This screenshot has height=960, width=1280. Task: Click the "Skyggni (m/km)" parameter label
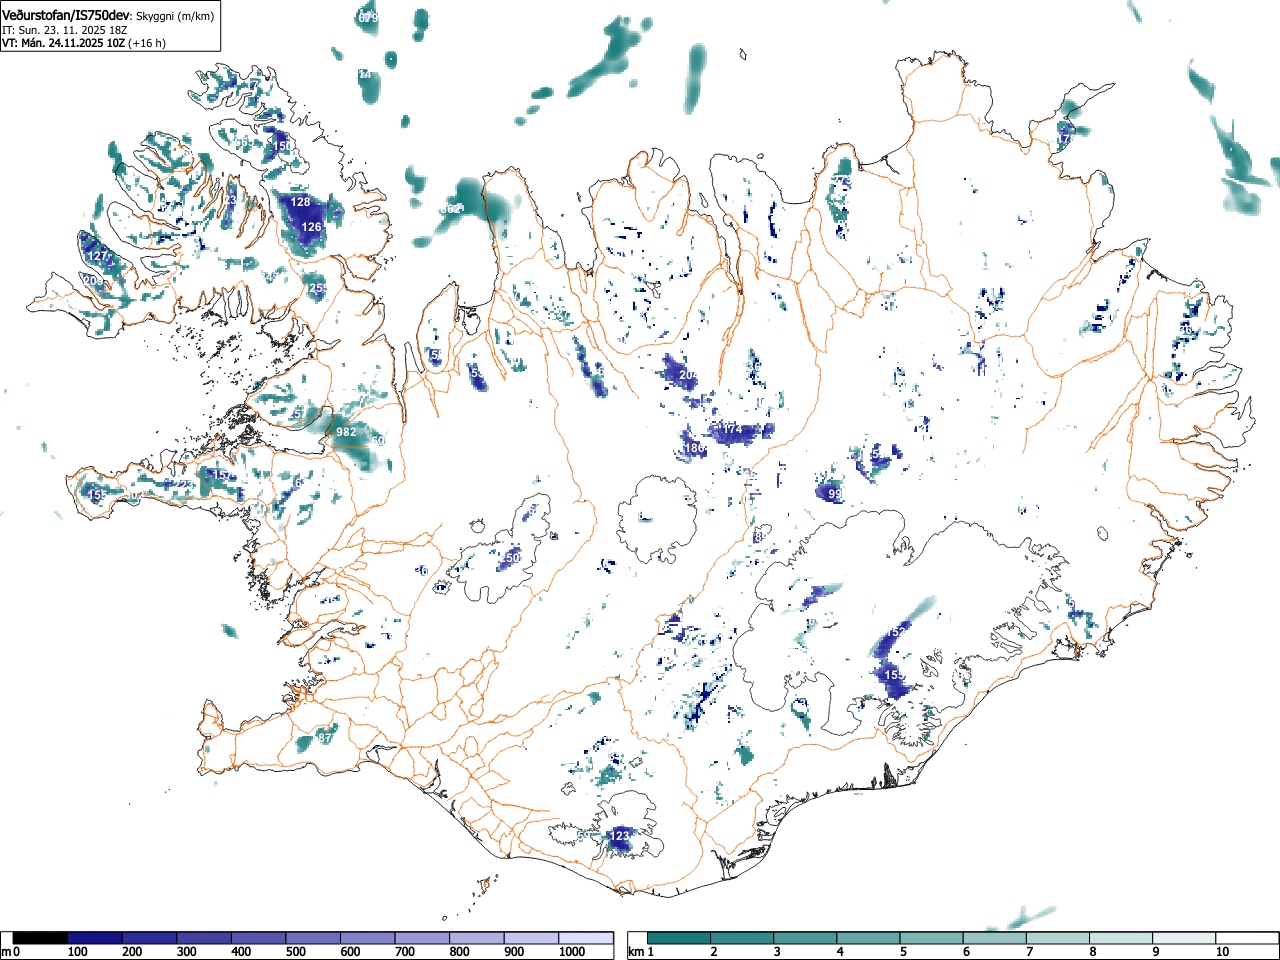[x=176, y=16]
